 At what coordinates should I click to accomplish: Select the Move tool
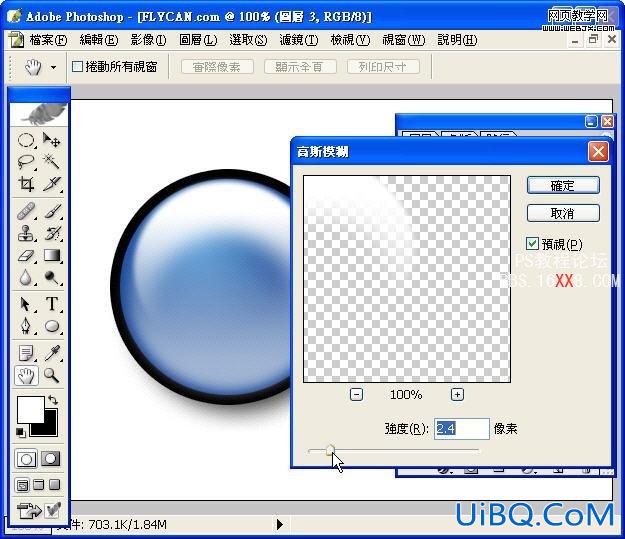pyautogui.click(x=51, y=140)
